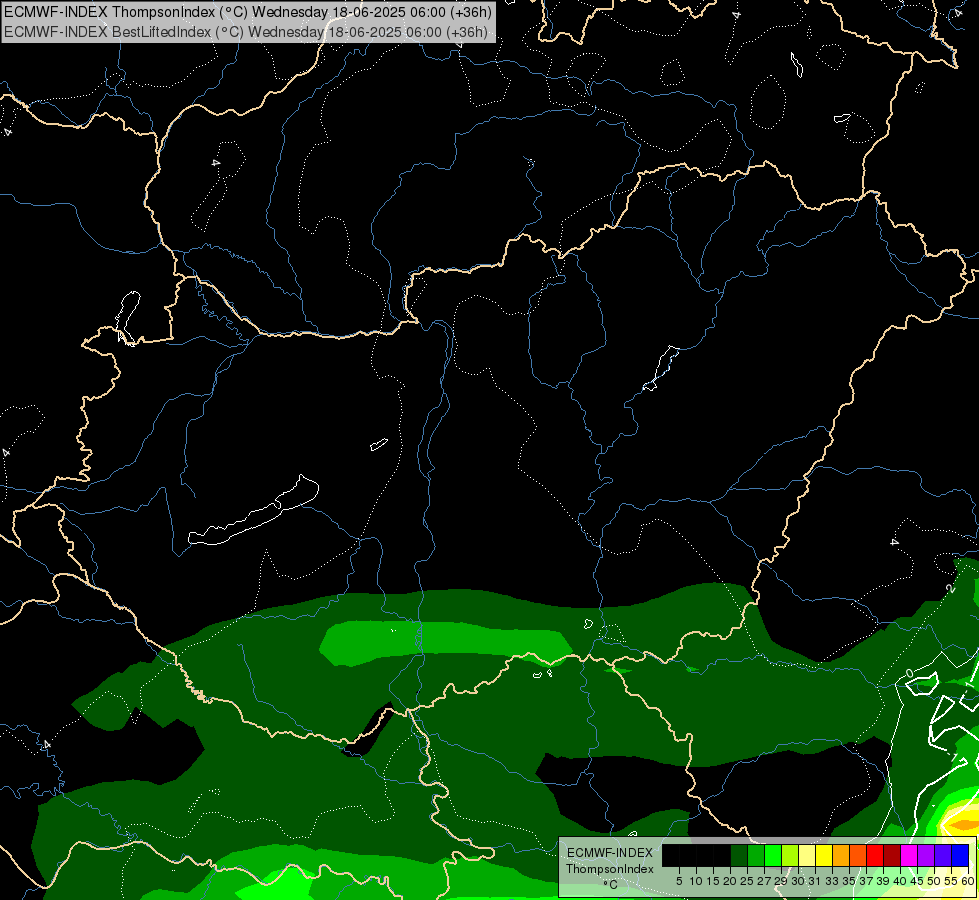Select the orange-red 35–37 legend swatch
The image size is (979, 900).
(858, 855)
